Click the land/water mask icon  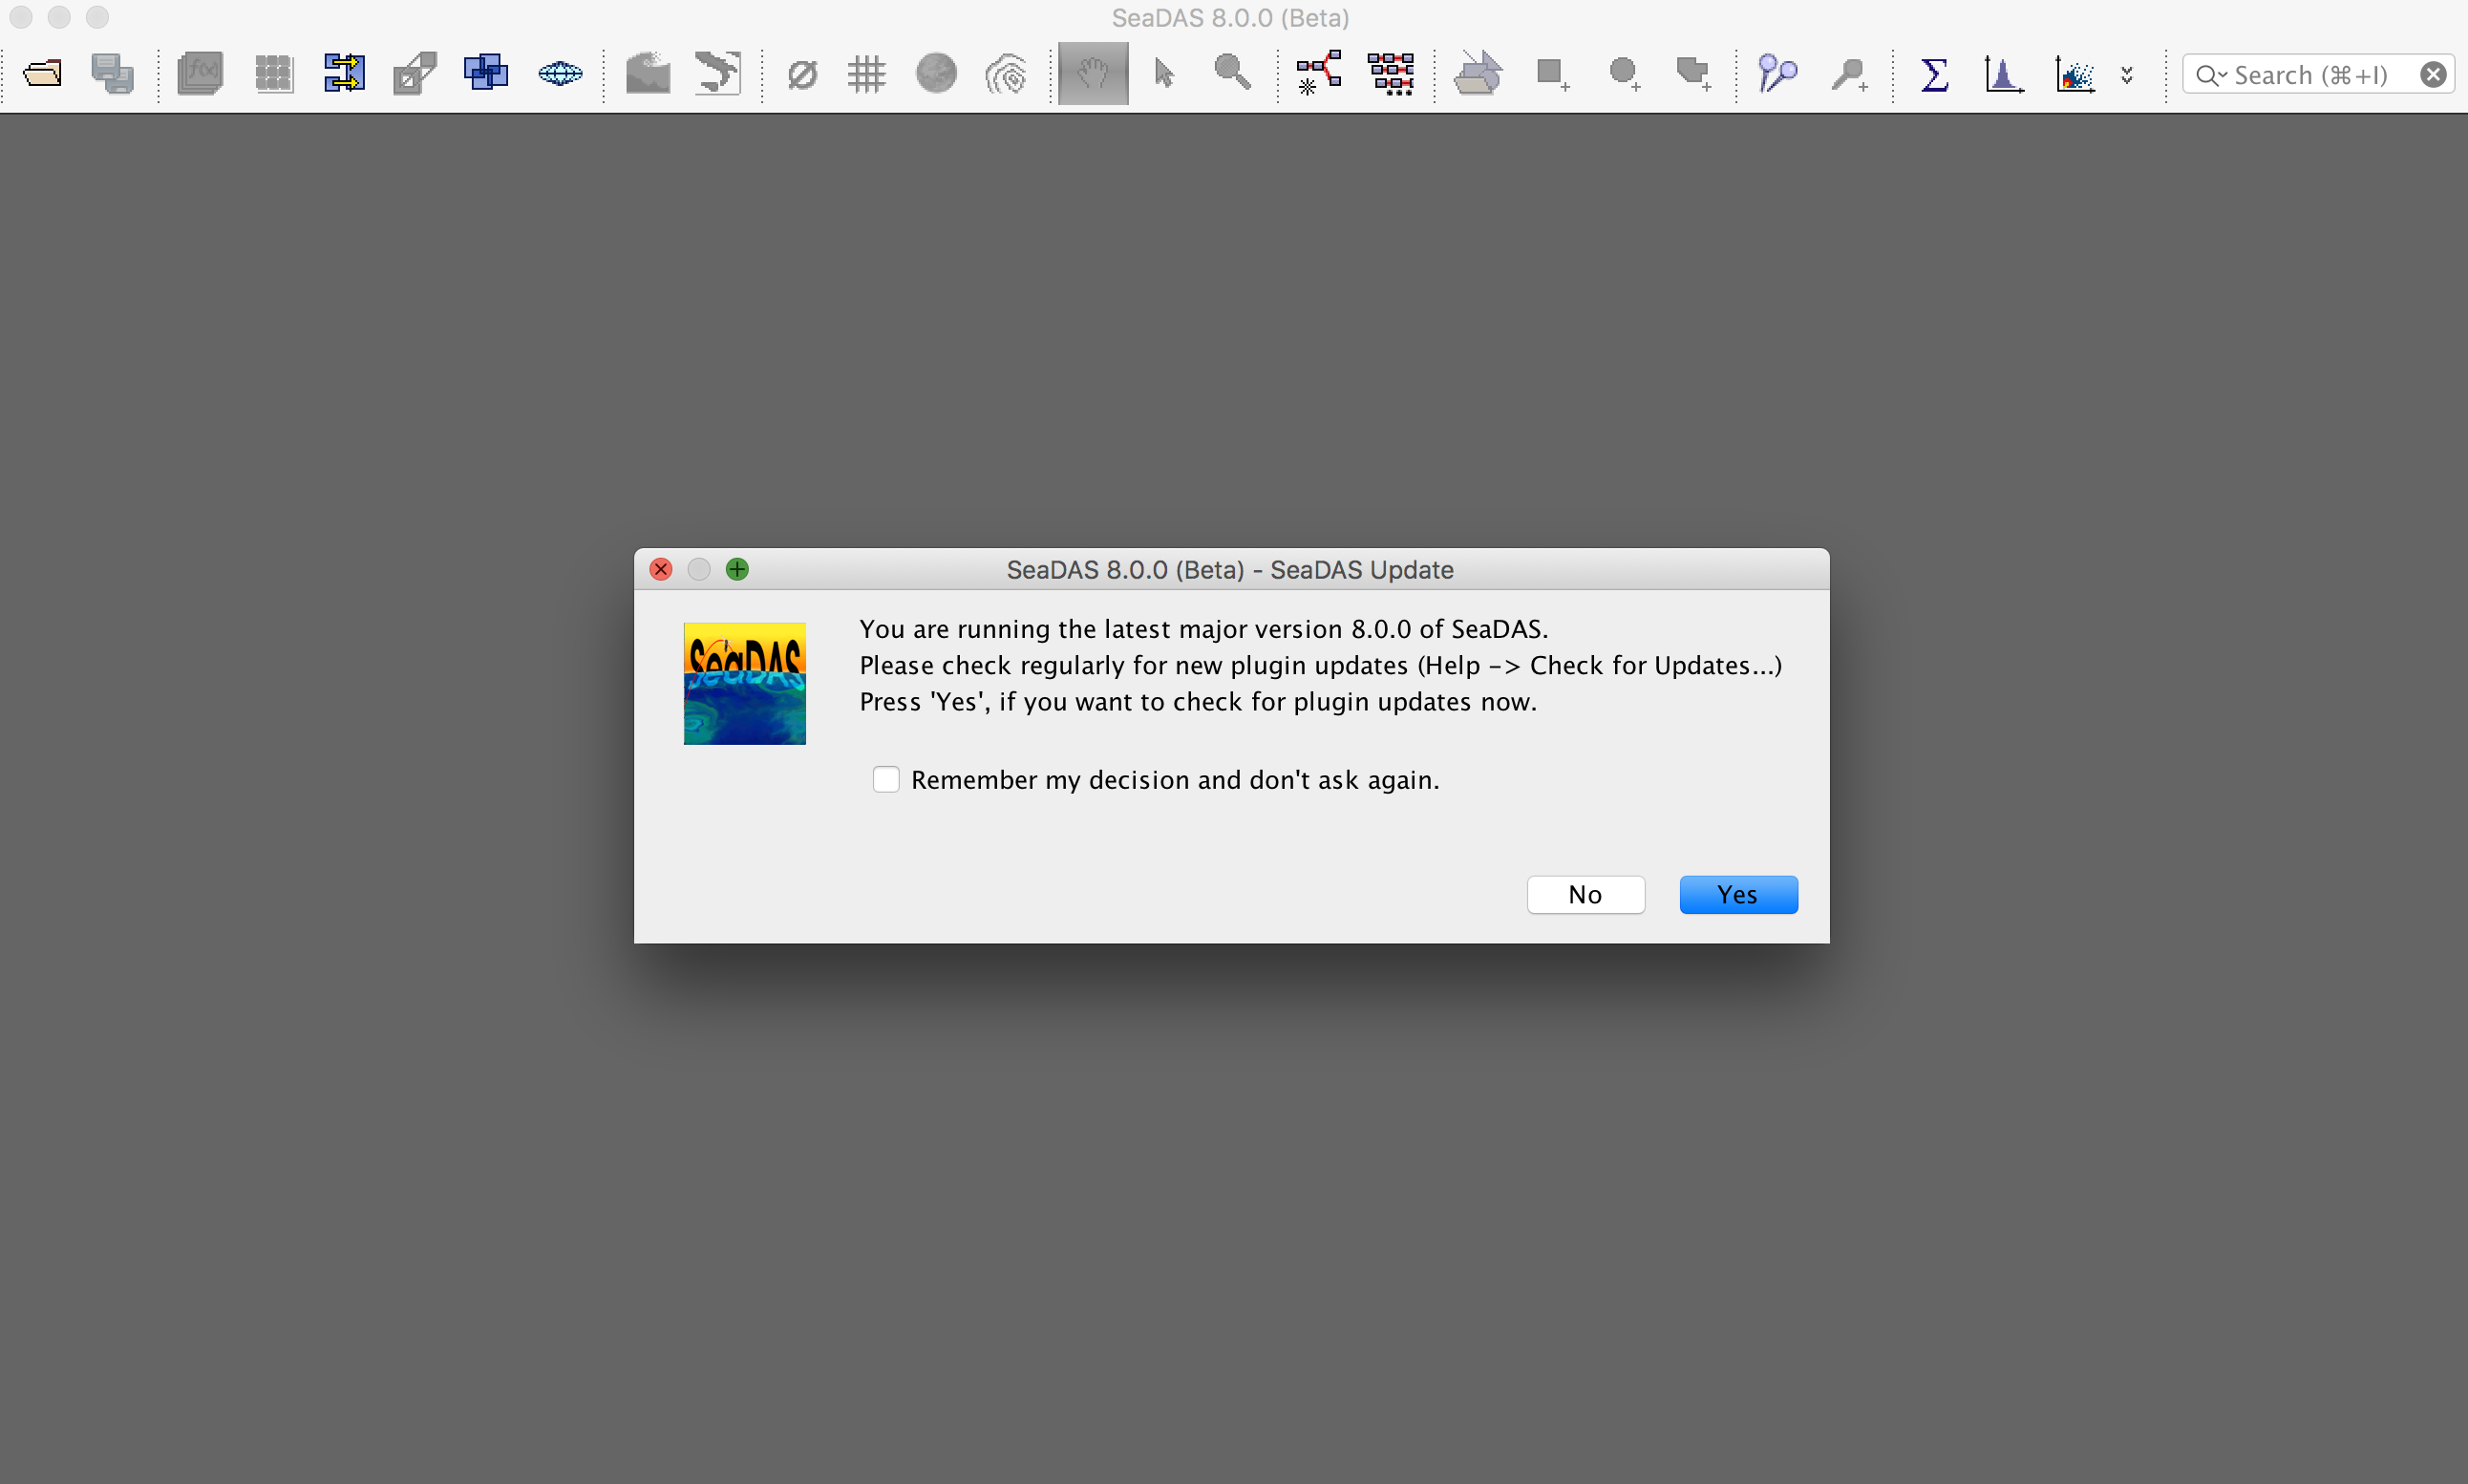coord(648,73)
